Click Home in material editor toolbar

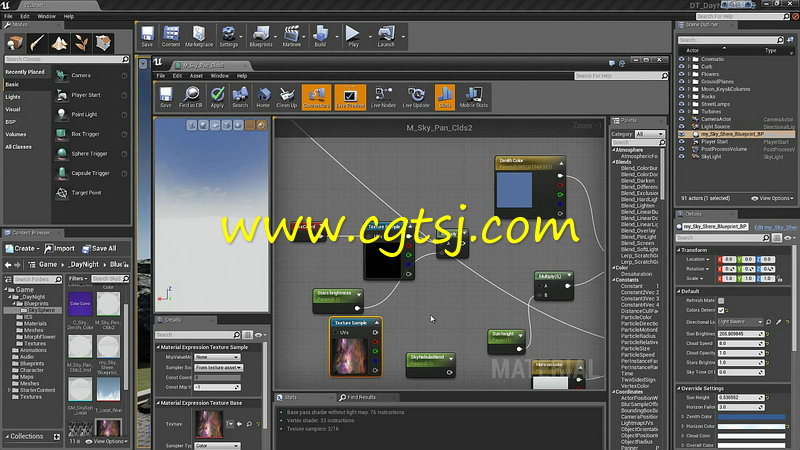[x=263, y=97]
